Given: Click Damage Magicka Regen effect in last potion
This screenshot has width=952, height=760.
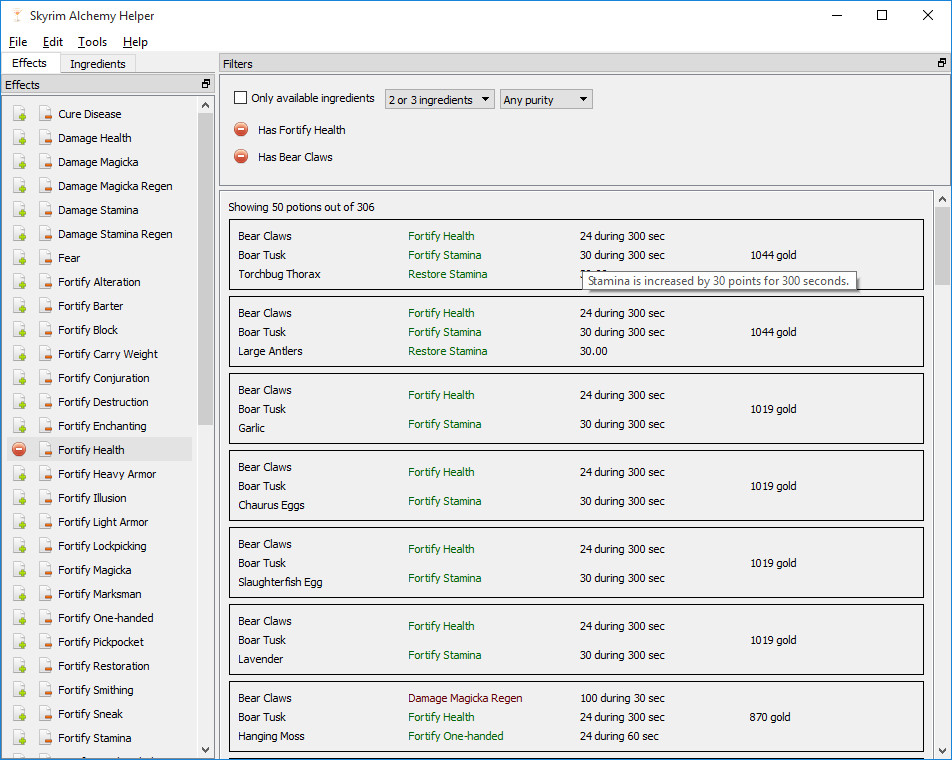Looking at the screenshot, I should pos(465,698).
